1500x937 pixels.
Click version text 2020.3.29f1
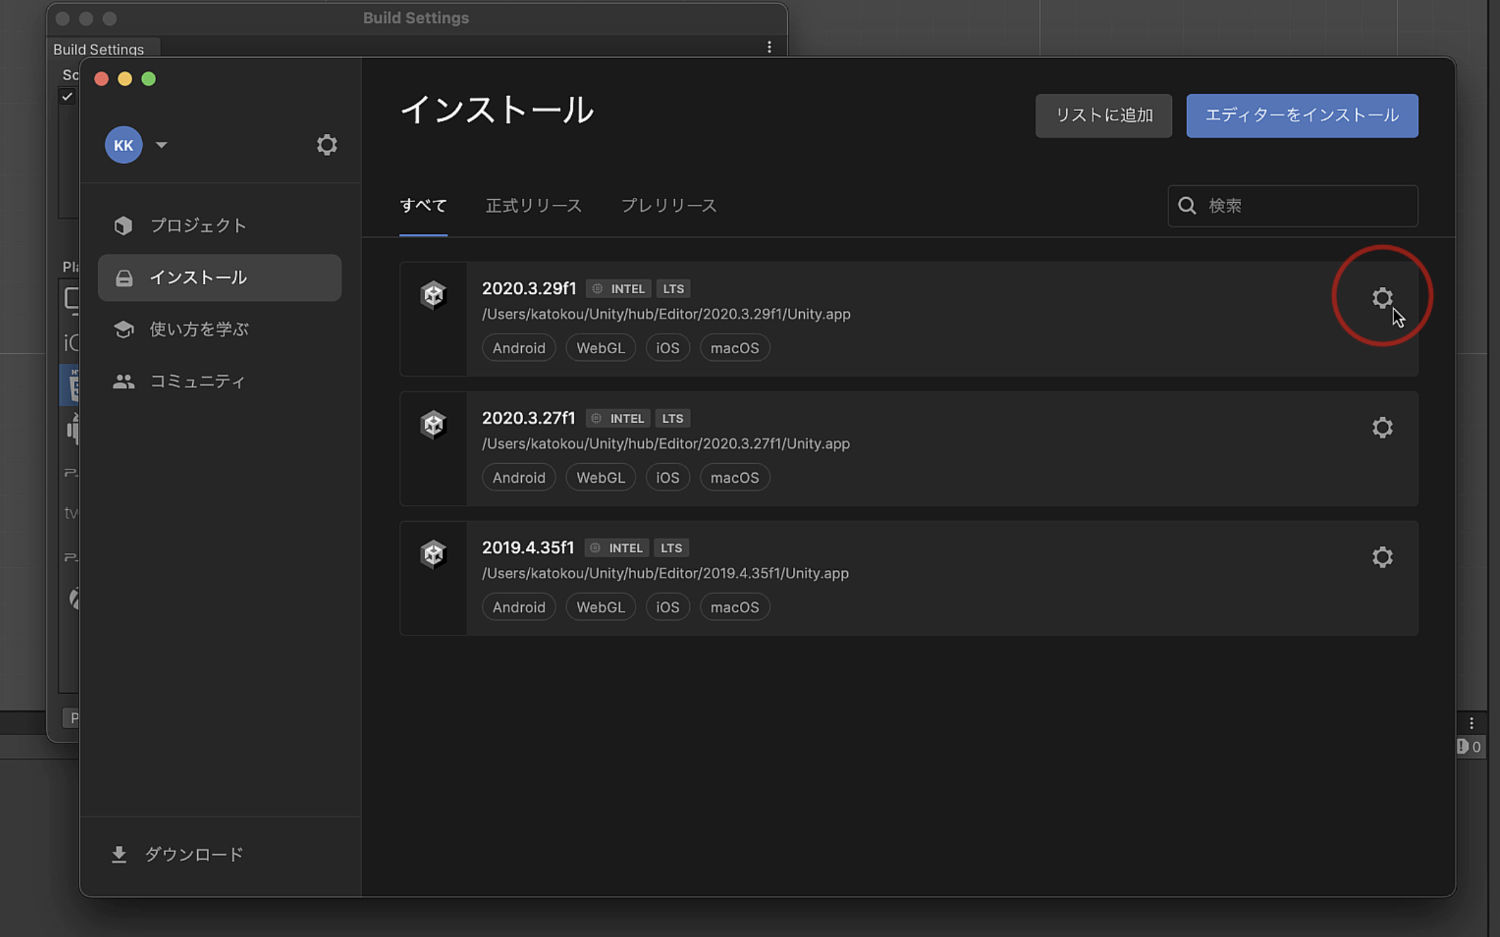529,288
